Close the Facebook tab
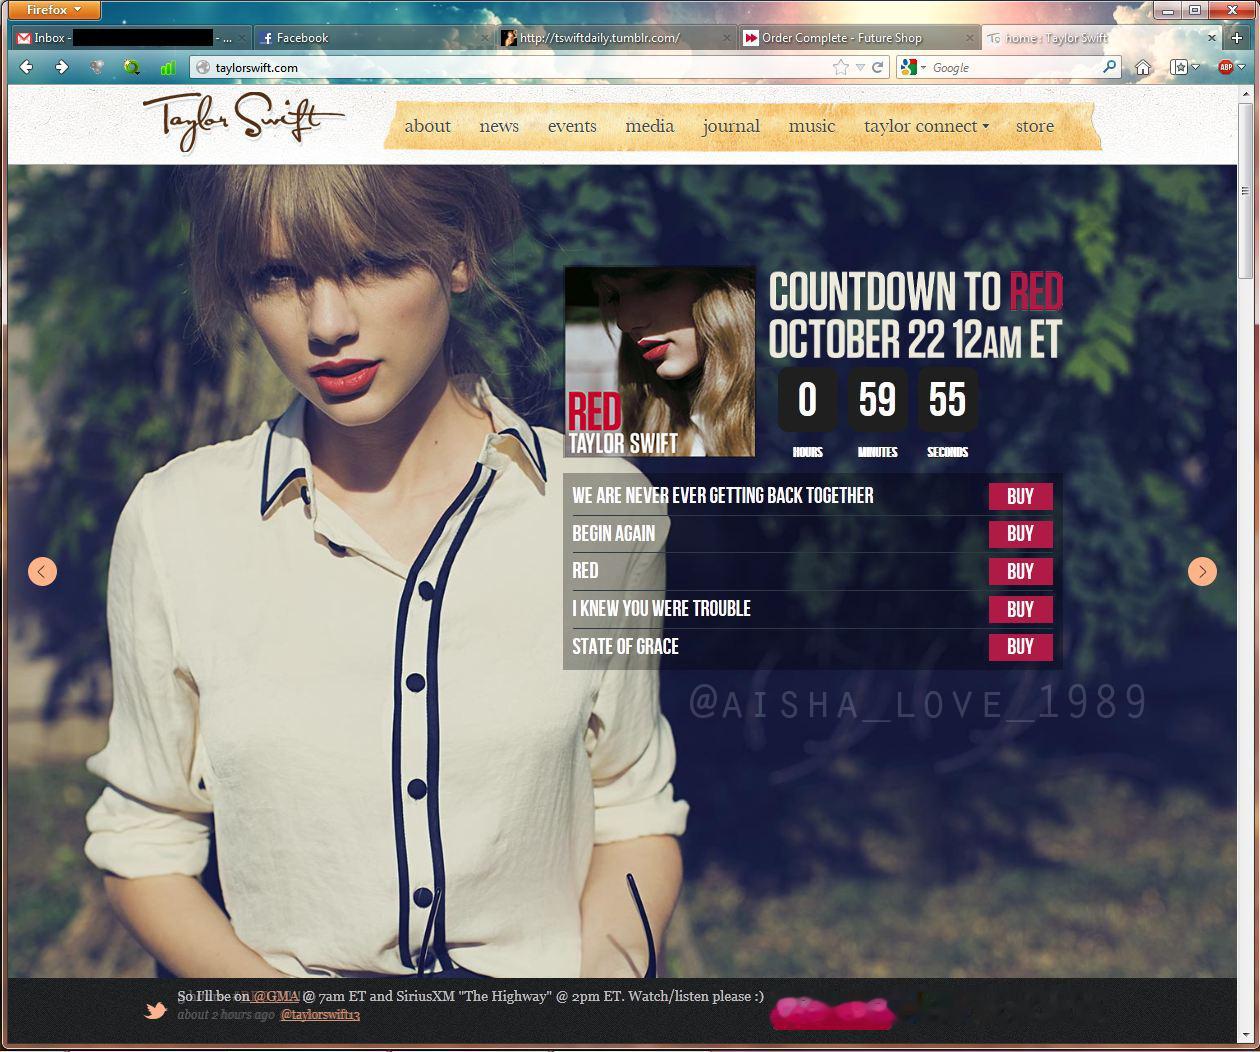The image size is (1260, 1052). point(485,38)
